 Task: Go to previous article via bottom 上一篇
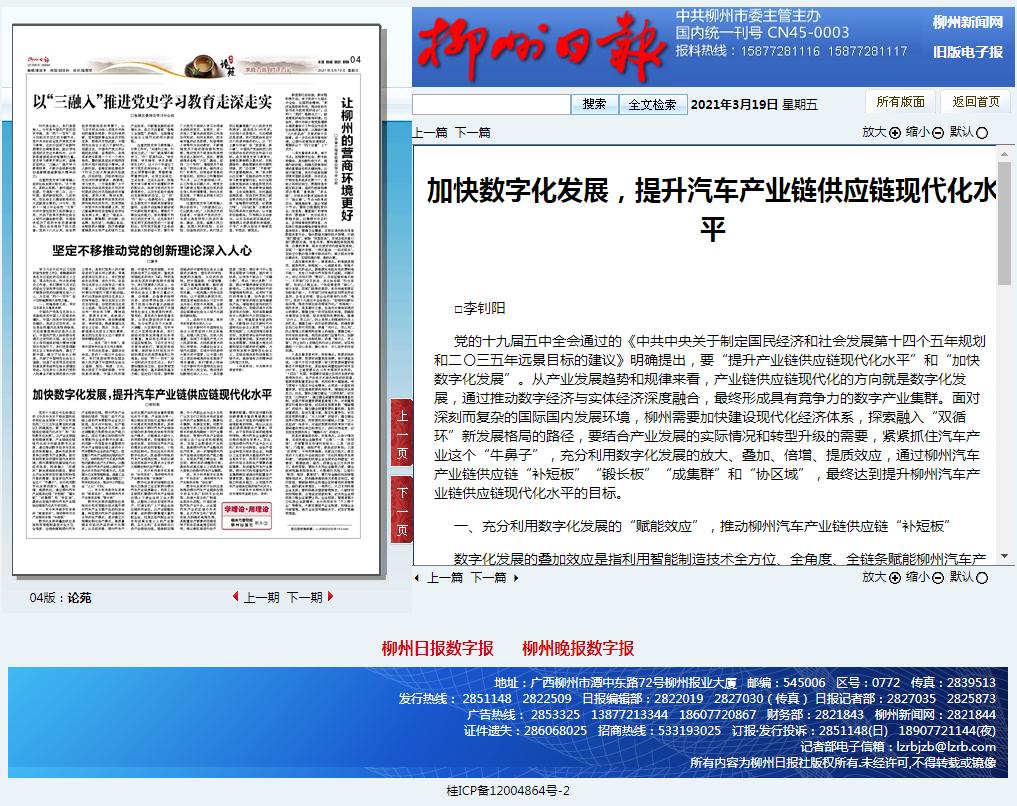(444, 578)
